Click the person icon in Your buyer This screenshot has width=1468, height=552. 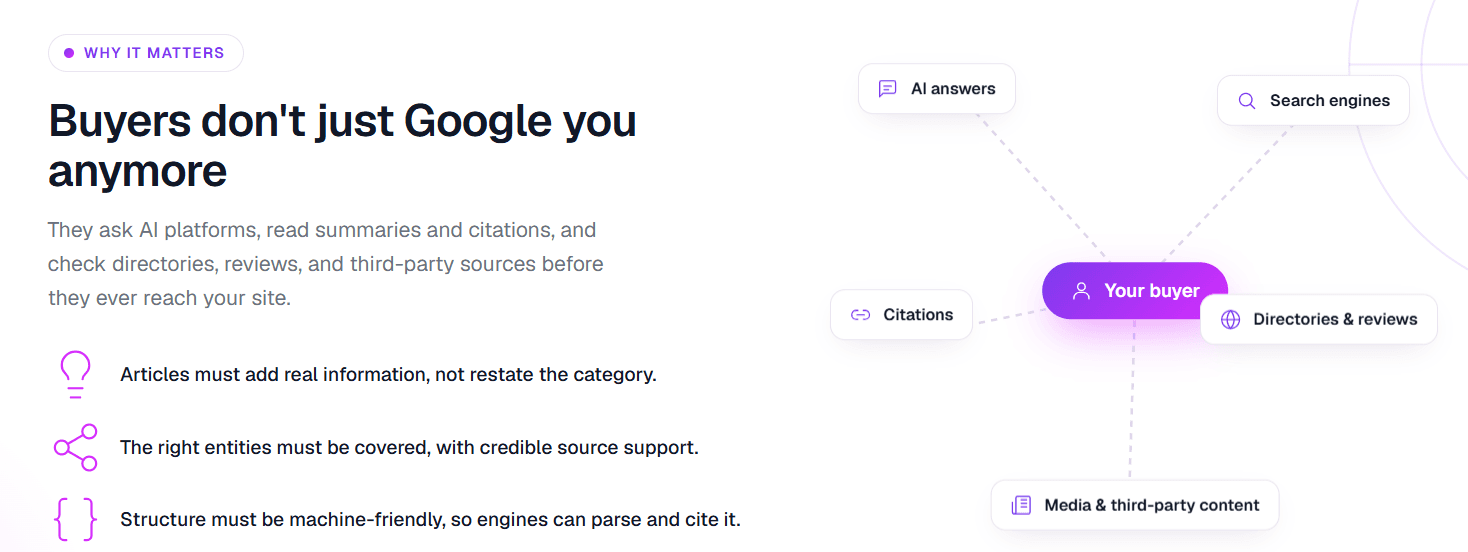tap(1081, 291)
